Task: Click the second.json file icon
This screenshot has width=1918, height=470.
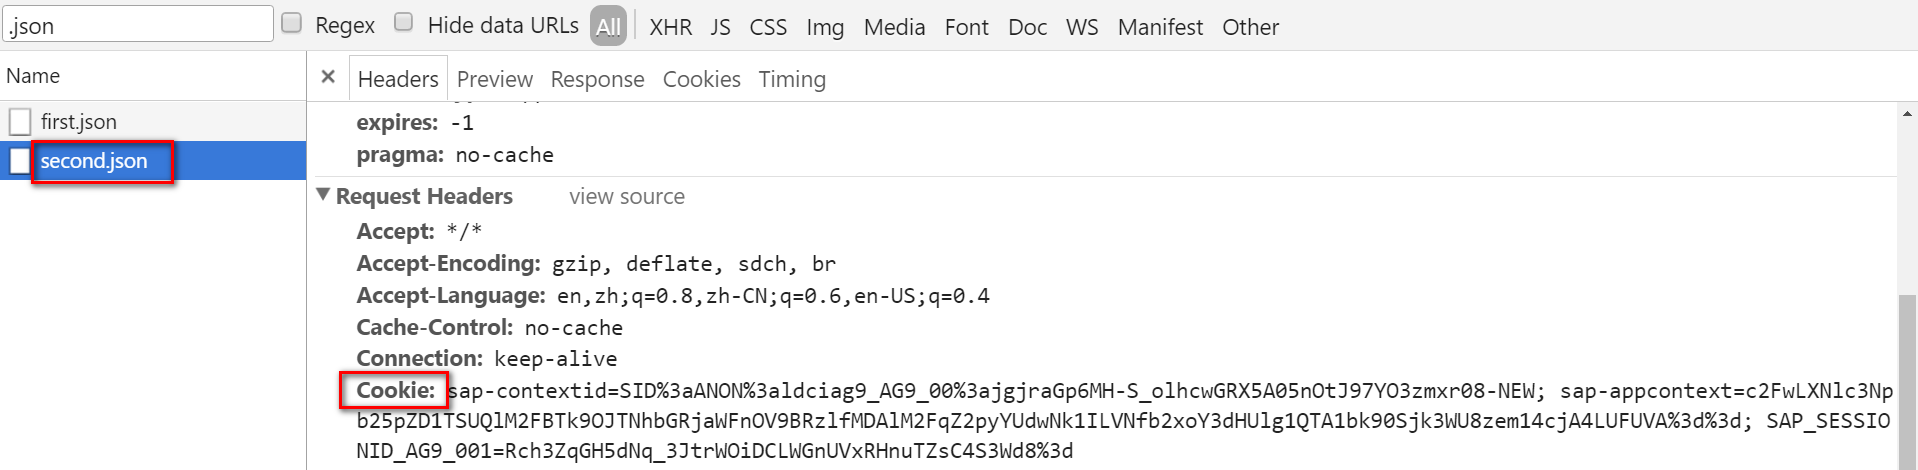Action: point(20,161)
